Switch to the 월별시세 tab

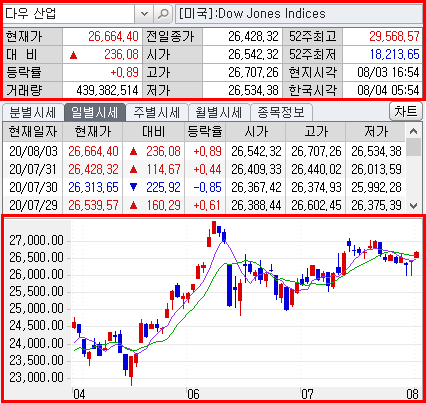click(219, 112)
